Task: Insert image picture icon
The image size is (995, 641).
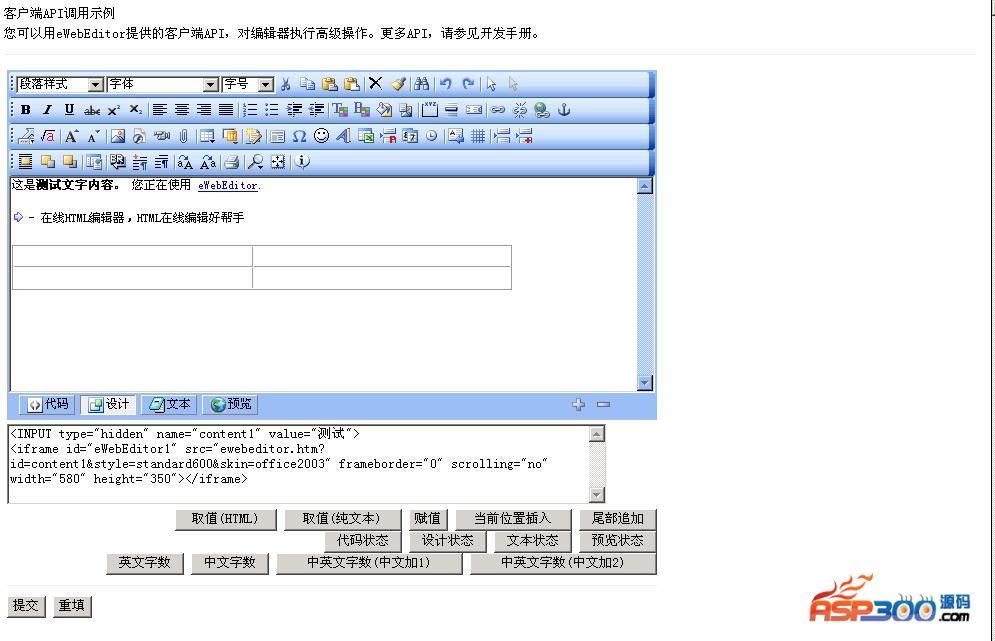Action: tap(118, 136)
